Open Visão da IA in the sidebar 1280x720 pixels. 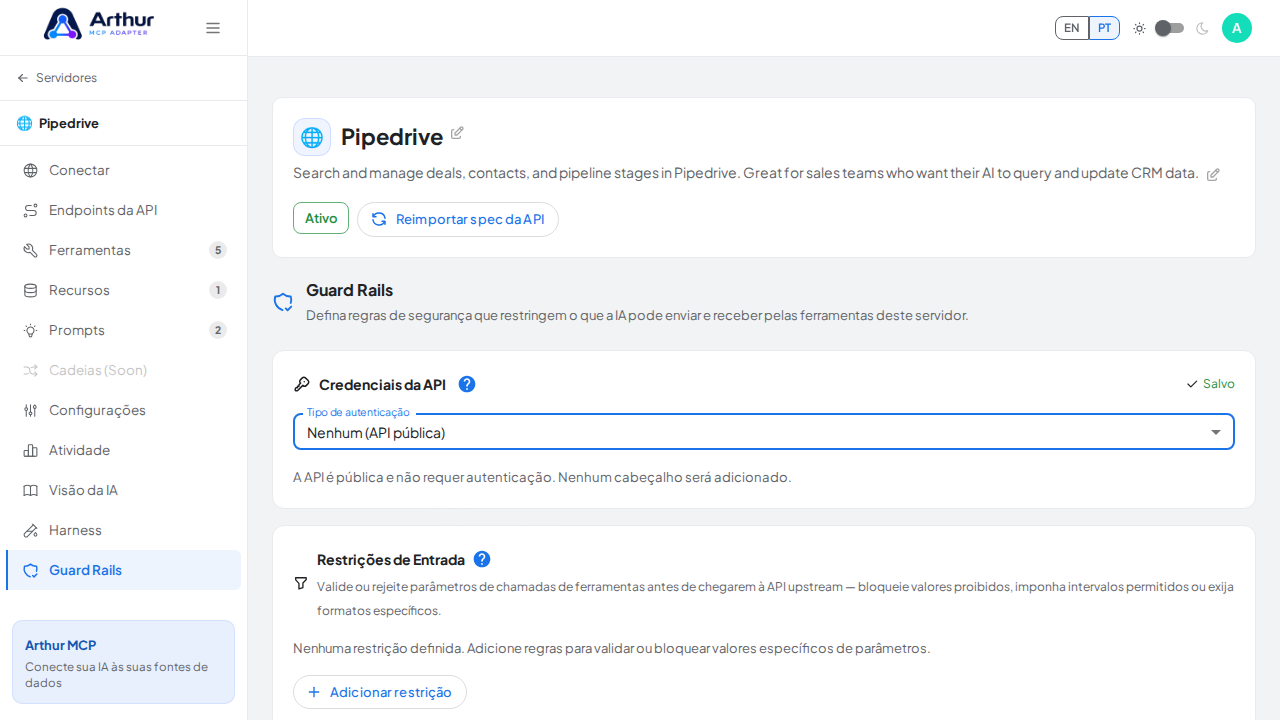[124, 490]
